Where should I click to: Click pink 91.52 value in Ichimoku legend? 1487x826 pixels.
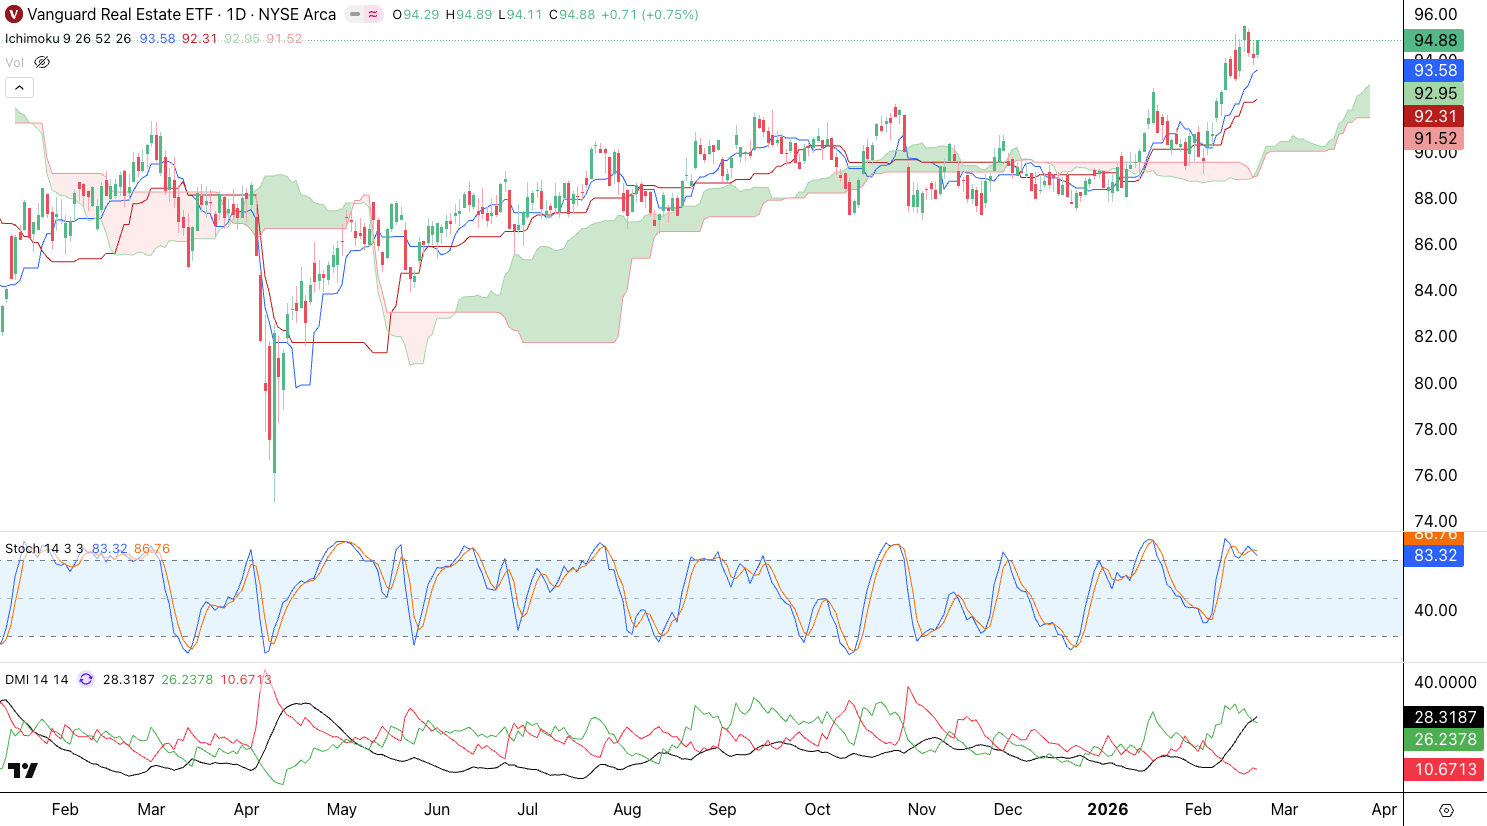click(x=284, y=38)
